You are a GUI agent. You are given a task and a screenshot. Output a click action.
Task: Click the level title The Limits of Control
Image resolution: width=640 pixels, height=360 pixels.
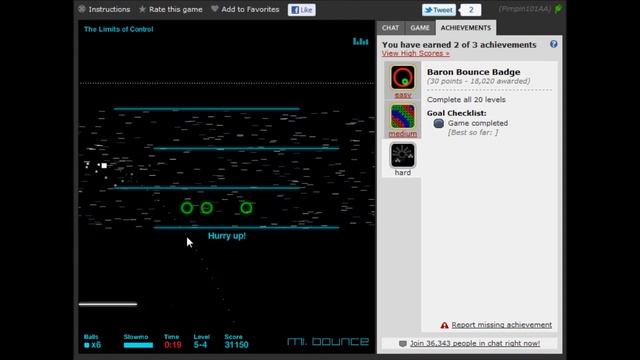tap(118, 29)
